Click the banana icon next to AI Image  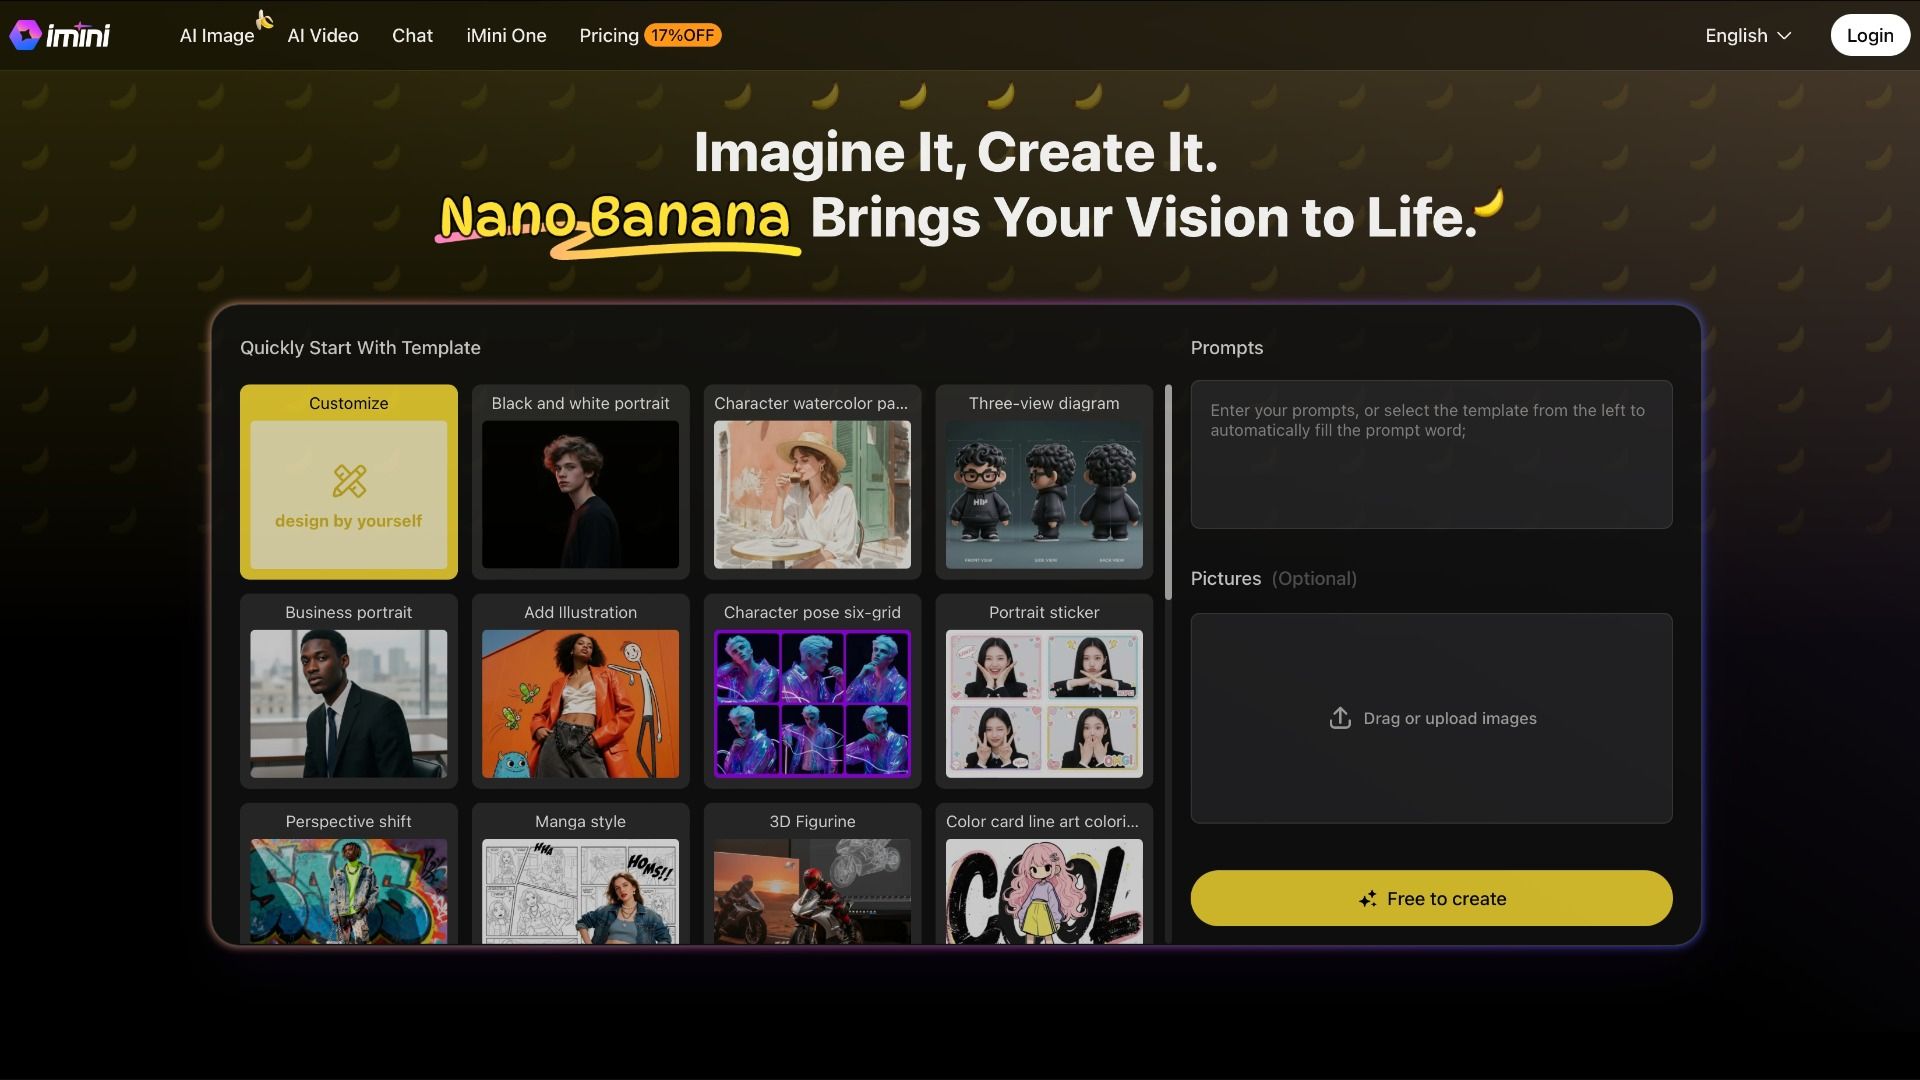coord(264,17)
